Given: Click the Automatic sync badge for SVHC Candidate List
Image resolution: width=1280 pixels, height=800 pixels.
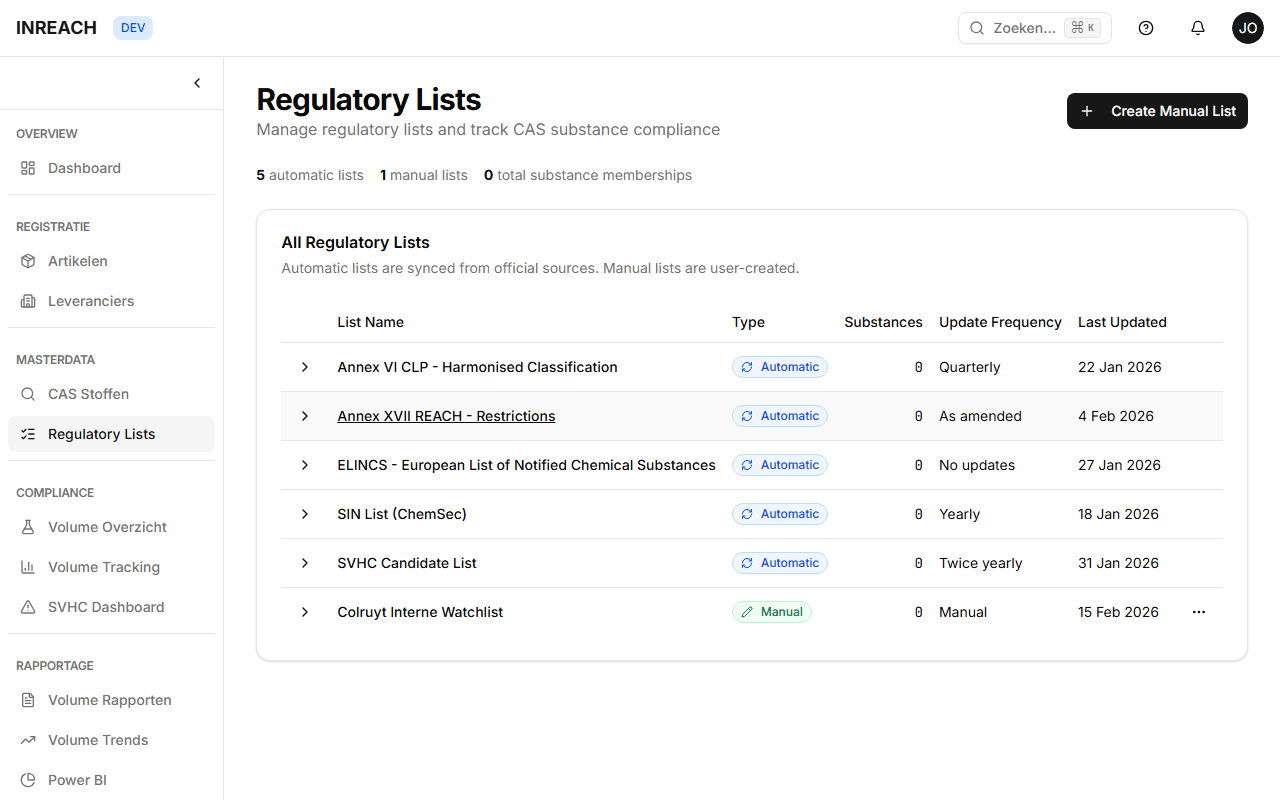Looking at the screenshot, I should 779,563.
